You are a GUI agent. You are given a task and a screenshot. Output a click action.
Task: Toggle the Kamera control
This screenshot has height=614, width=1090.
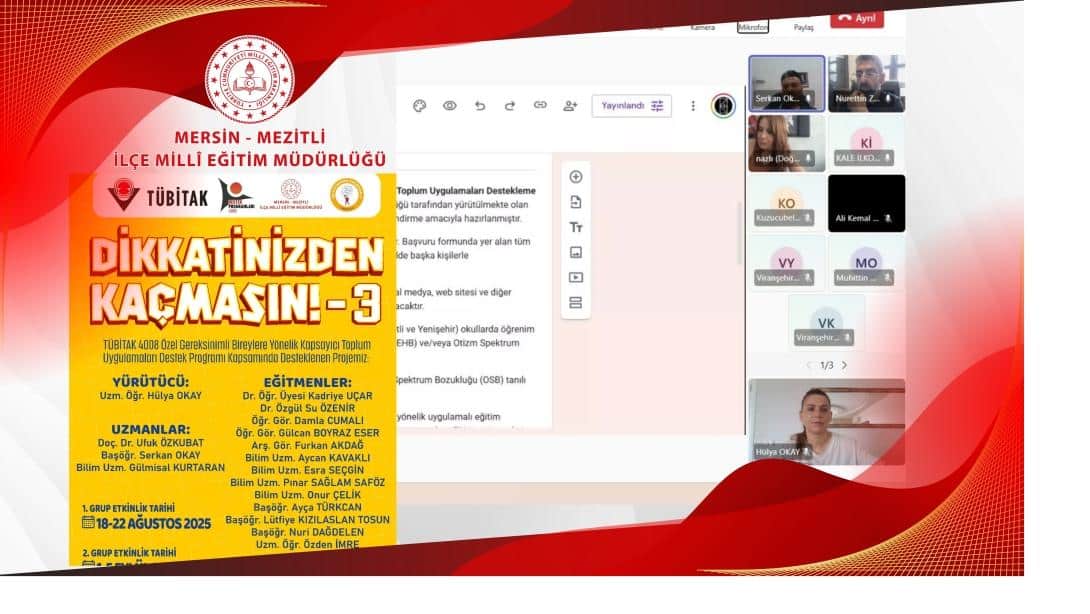click(702, 27)
